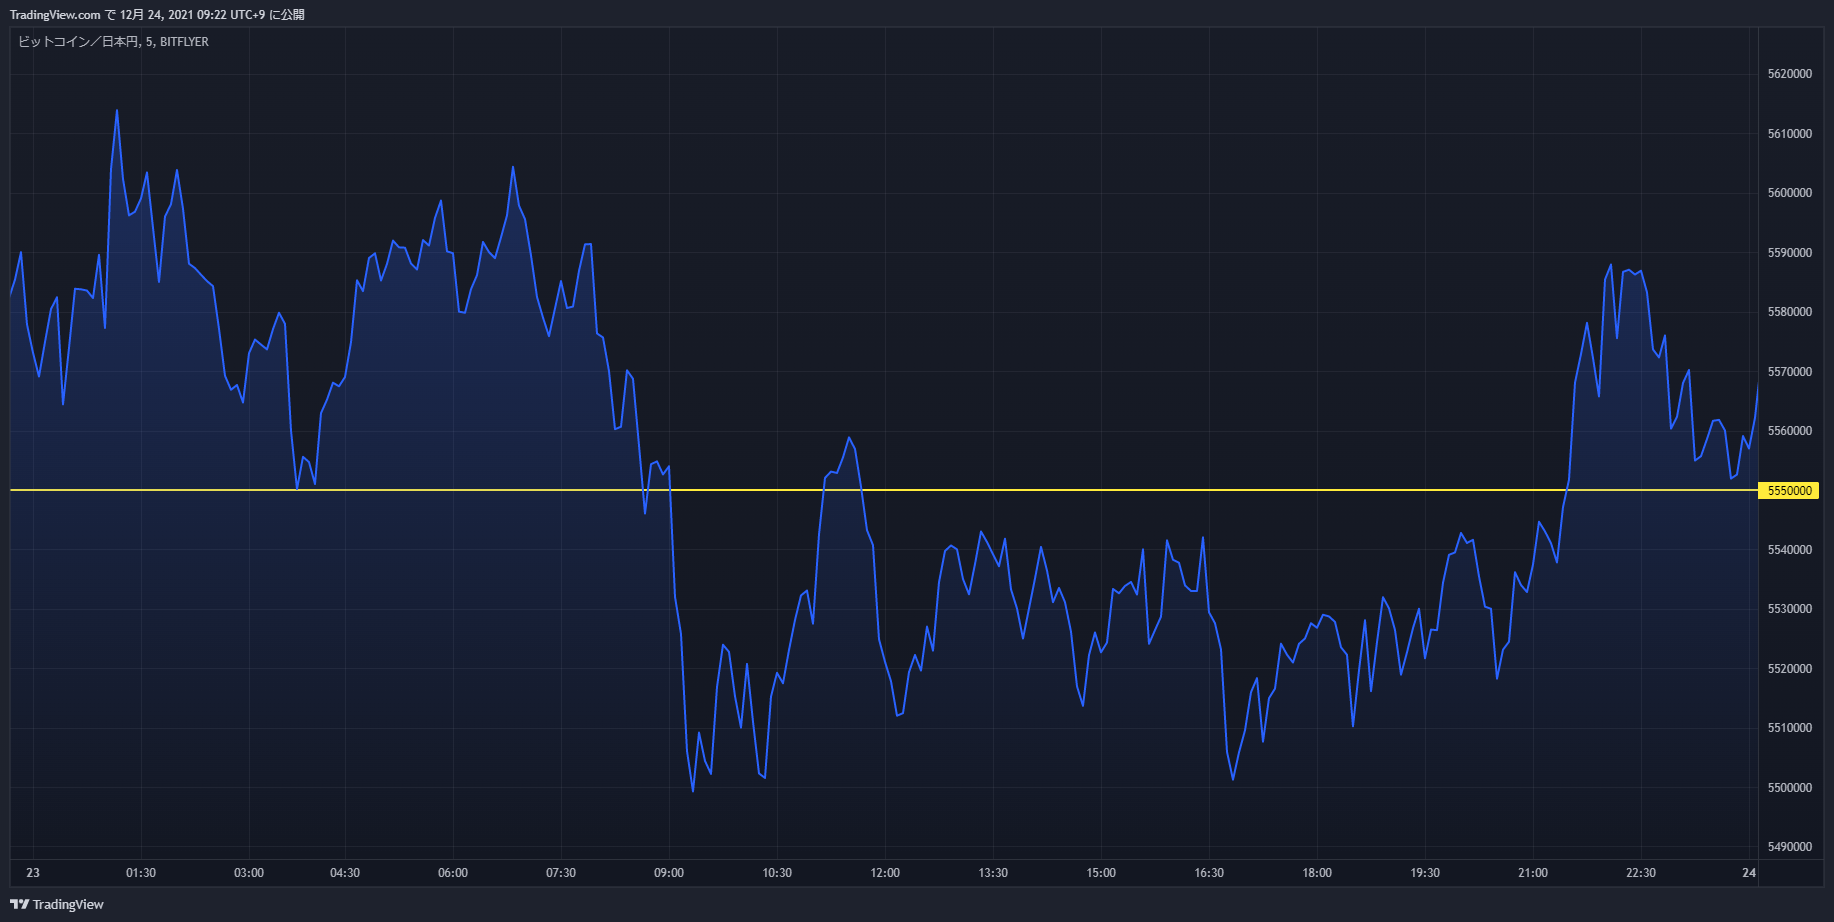Click the 06:00 time axis label

pos(453,873)
